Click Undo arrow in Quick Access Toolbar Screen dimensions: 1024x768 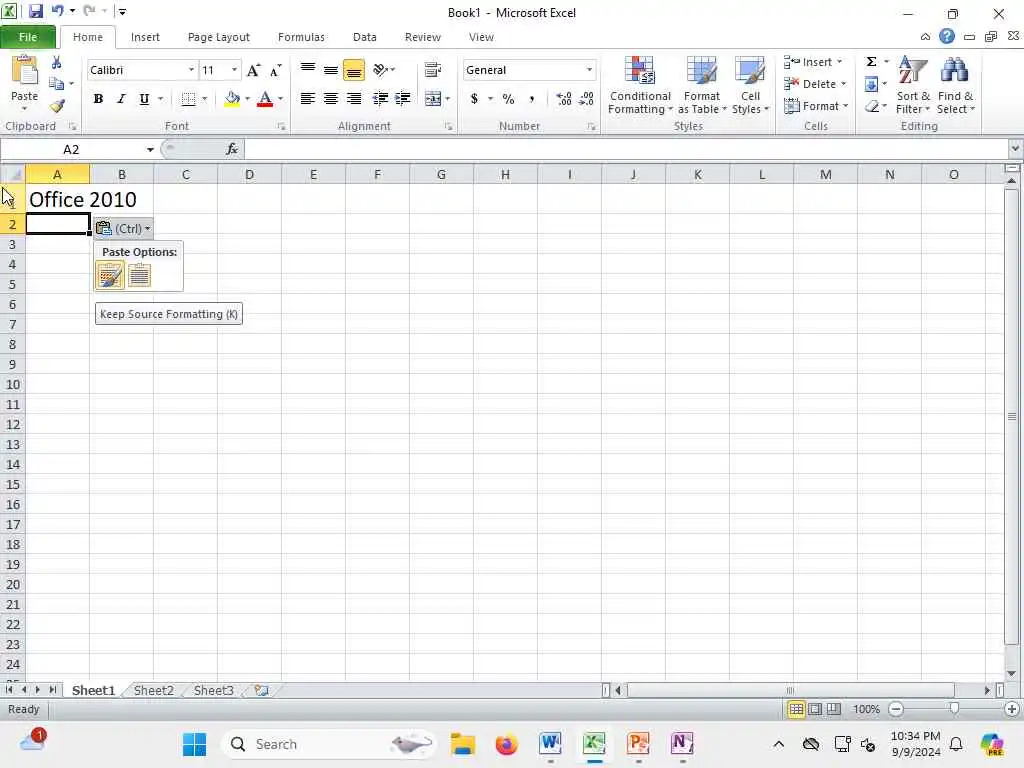tap(57, 11)
